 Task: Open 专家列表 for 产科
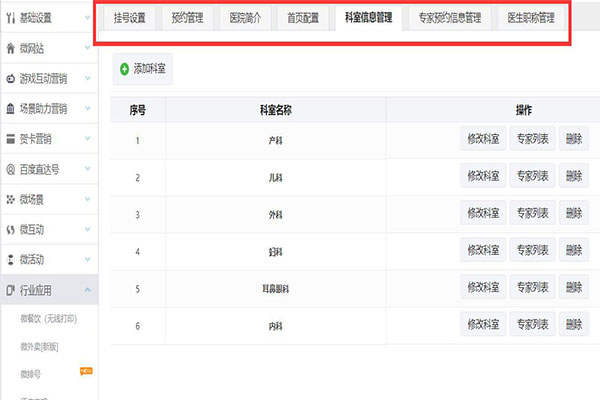pyautogui.click(x=532, y=139)
